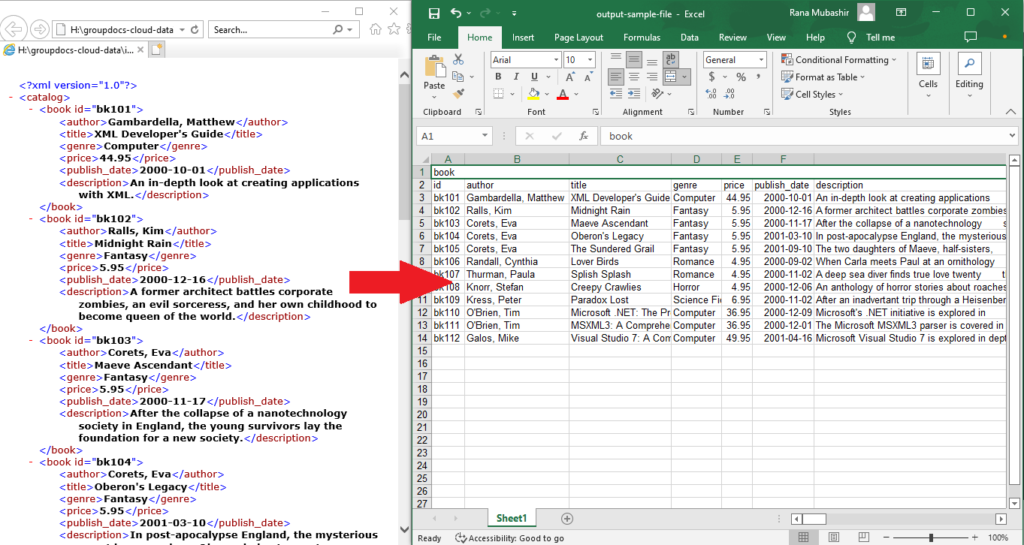Toggle Wrap Text in Alignment group
1024x545 pixels.
[x=671, y=59]
